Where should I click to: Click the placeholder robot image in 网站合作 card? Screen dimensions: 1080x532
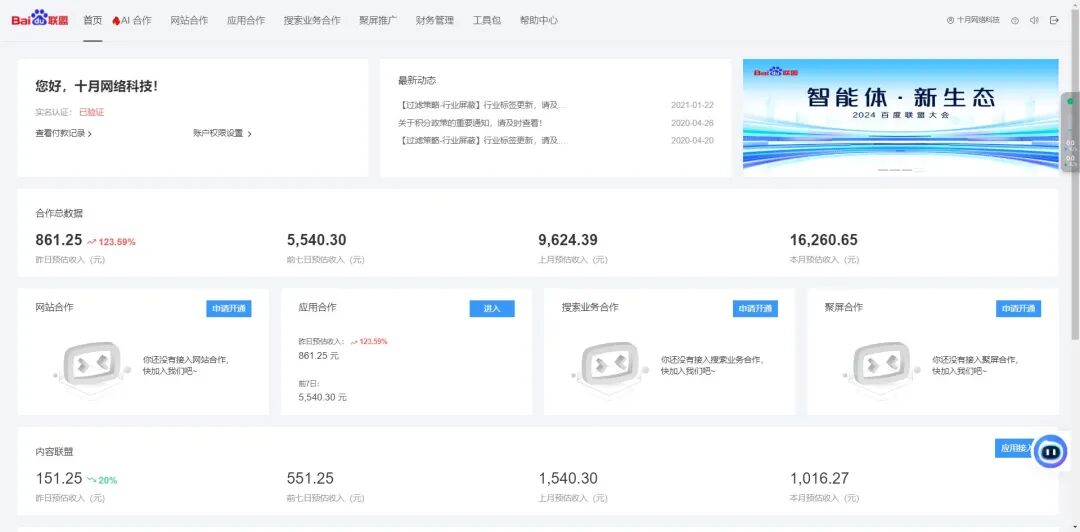(90, 364)
